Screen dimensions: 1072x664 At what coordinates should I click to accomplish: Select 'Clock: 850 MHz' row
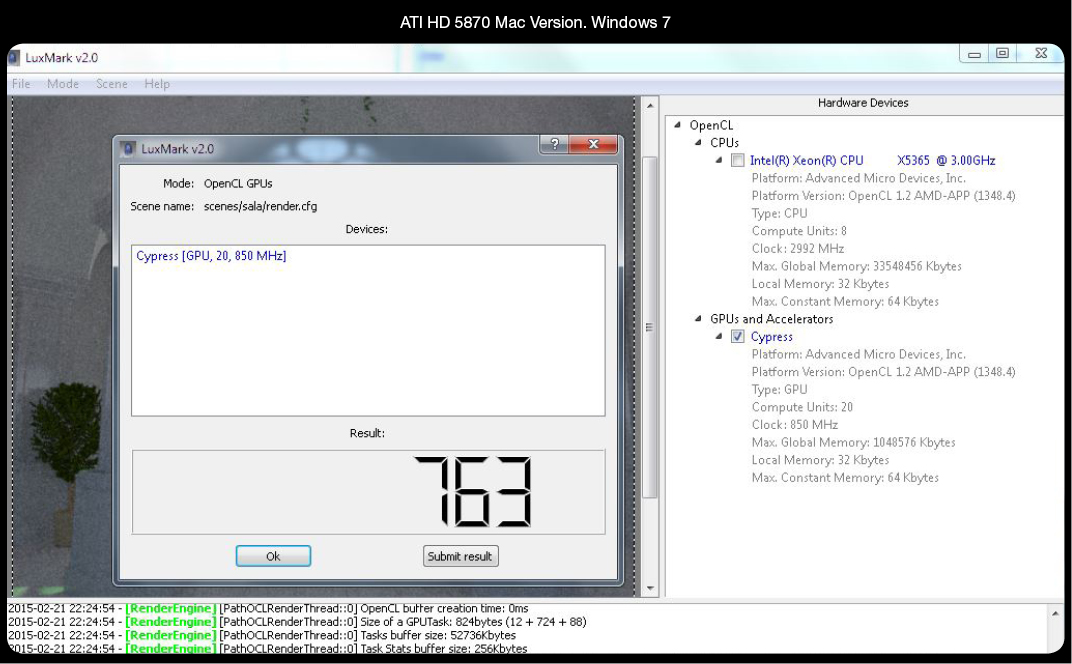[x=794, y=425]
